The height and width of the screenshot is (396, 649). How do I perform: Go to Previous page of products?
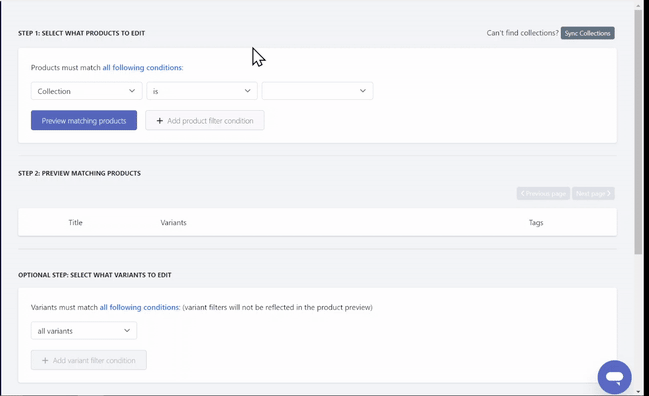543,193
